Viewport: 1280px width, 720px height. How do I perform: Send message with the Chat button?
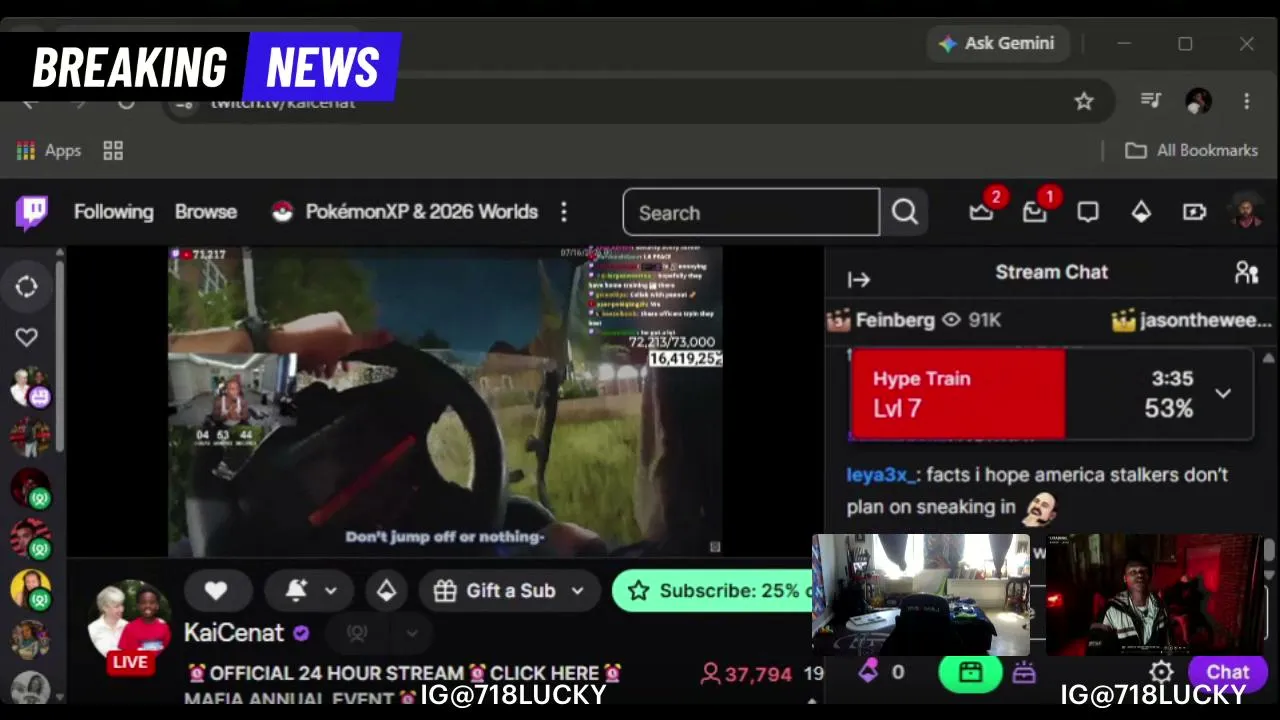[x=1228, y=672]
